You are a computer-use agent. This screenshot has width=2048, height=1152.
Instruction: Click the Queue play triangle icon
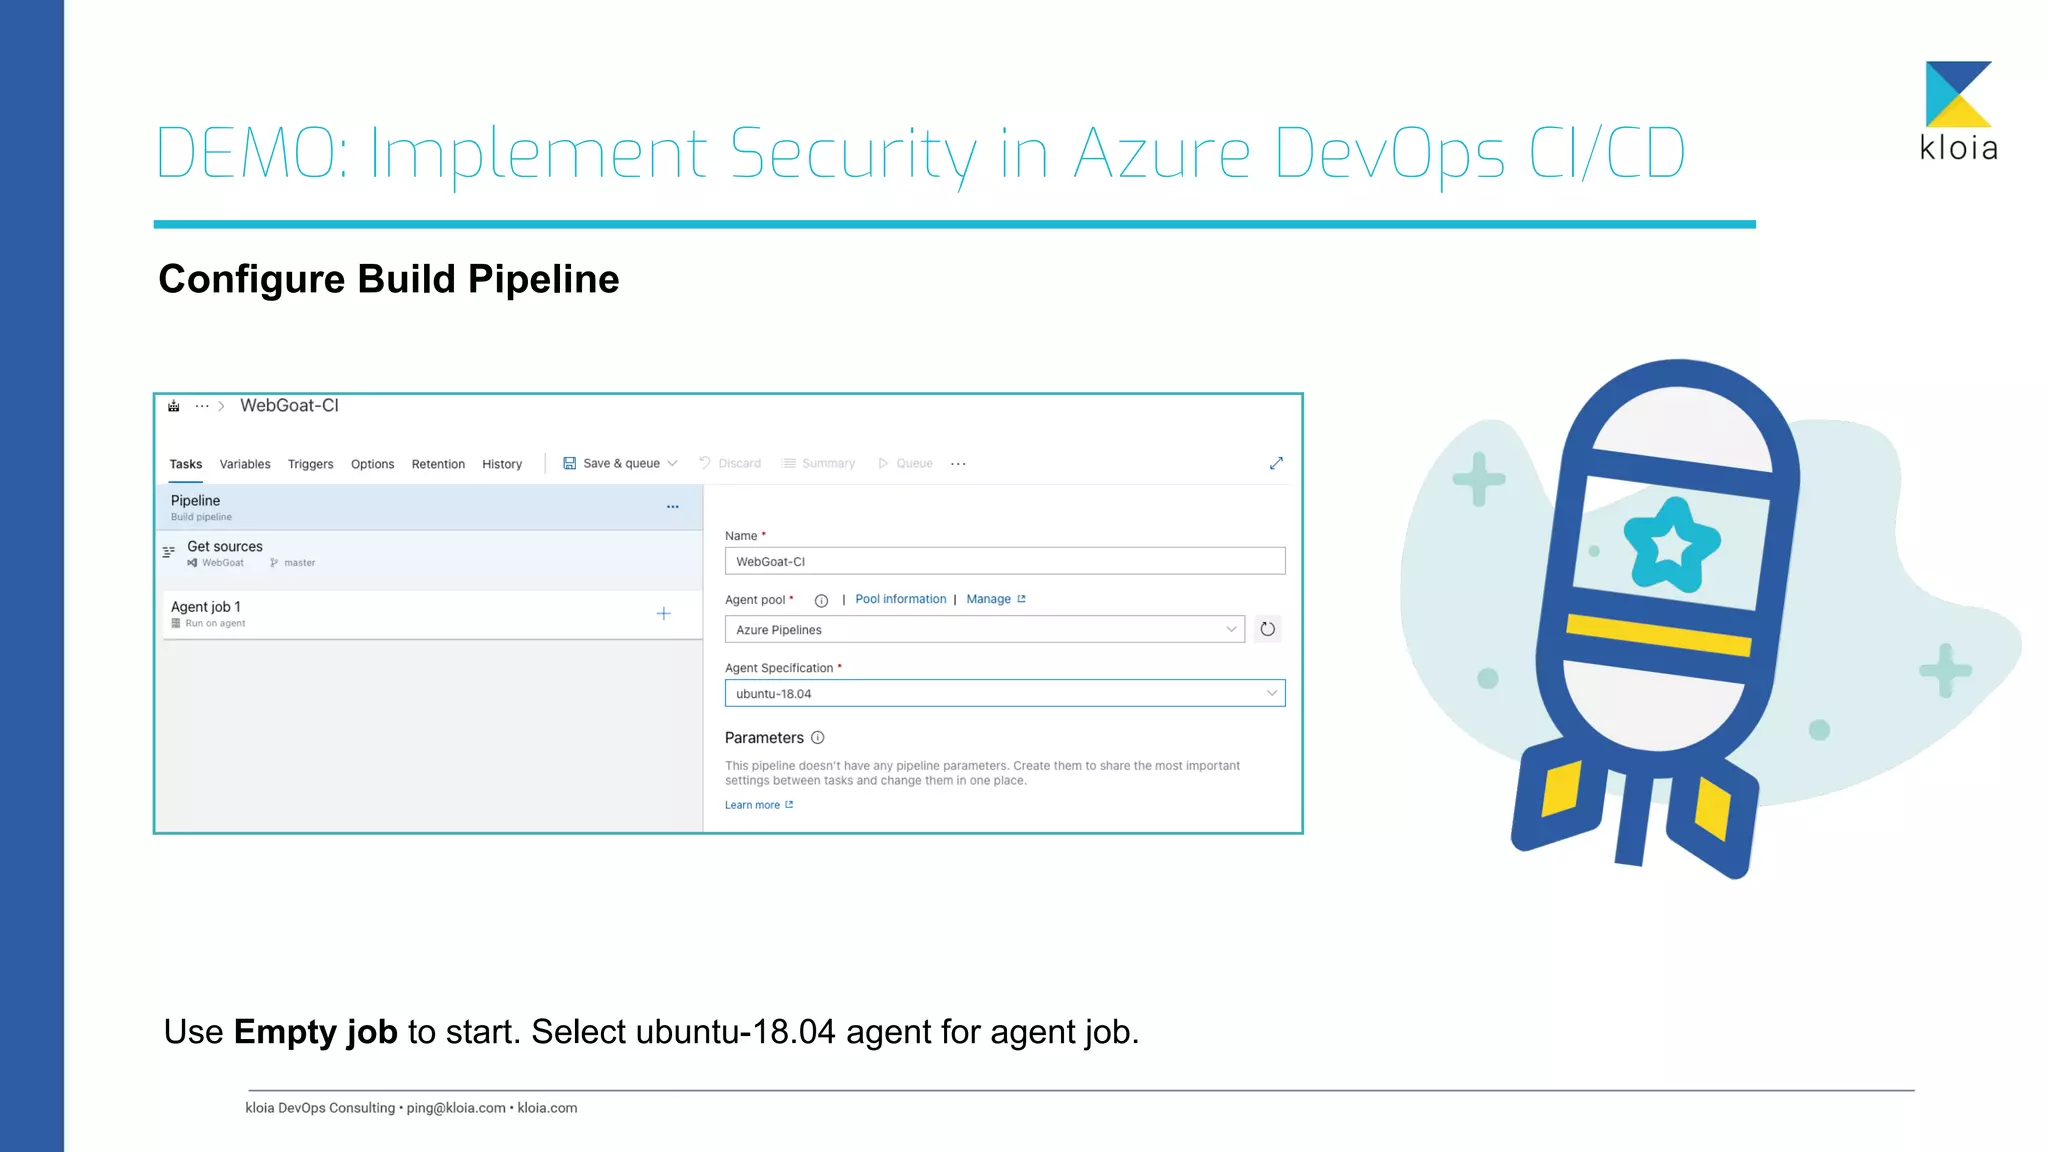coord(883,463)
